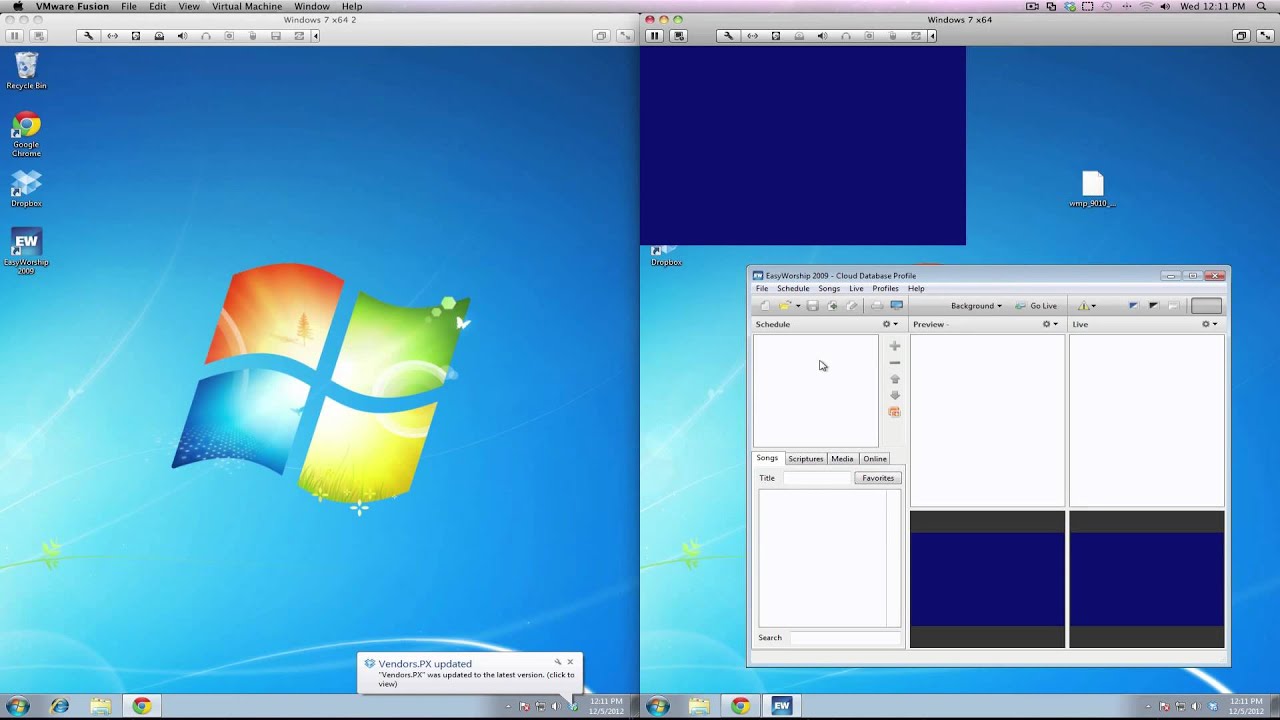Pause the Windows 7 x64 2 virtual machine
1280x720 pixels.
pos(15,36)
